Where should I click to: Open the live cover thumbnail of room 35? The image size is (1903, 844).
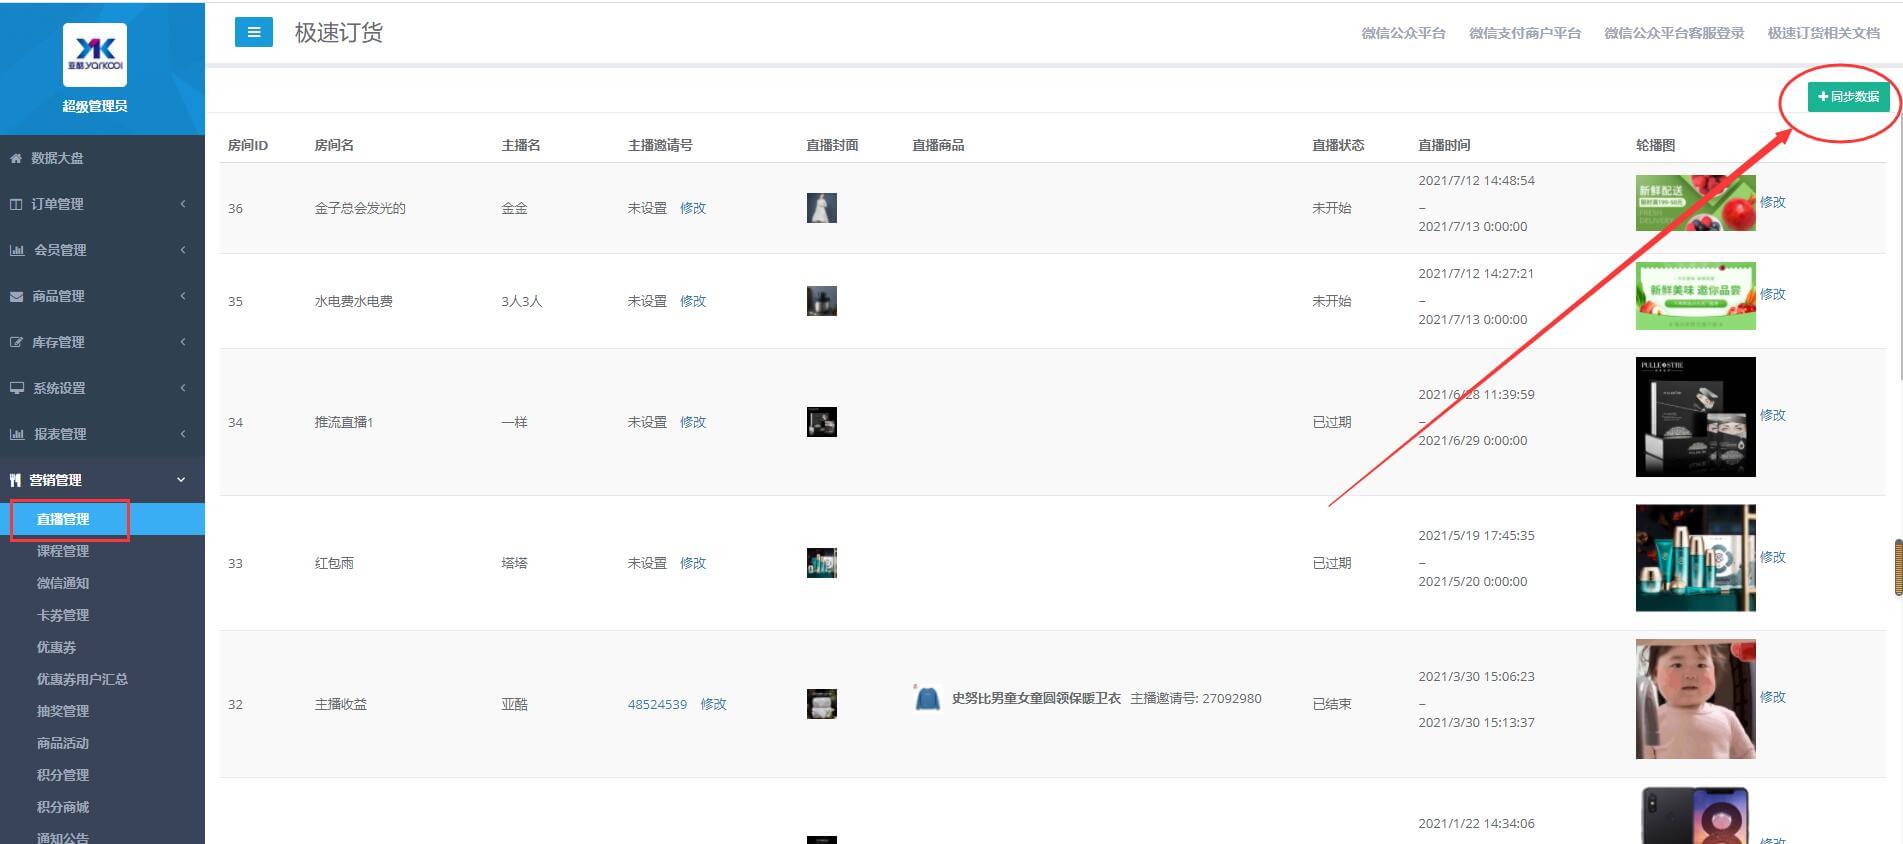(822, 301)
